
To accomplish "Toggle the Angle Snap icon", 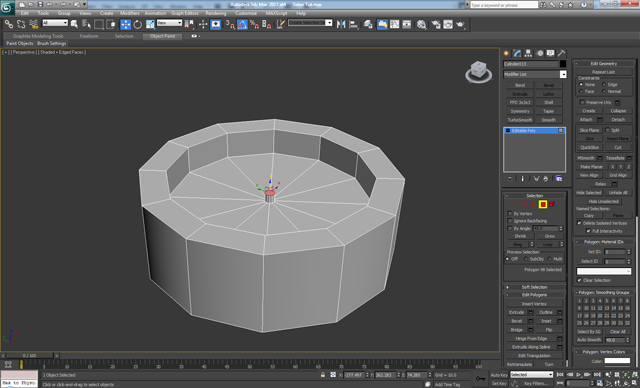I will 242,24.
